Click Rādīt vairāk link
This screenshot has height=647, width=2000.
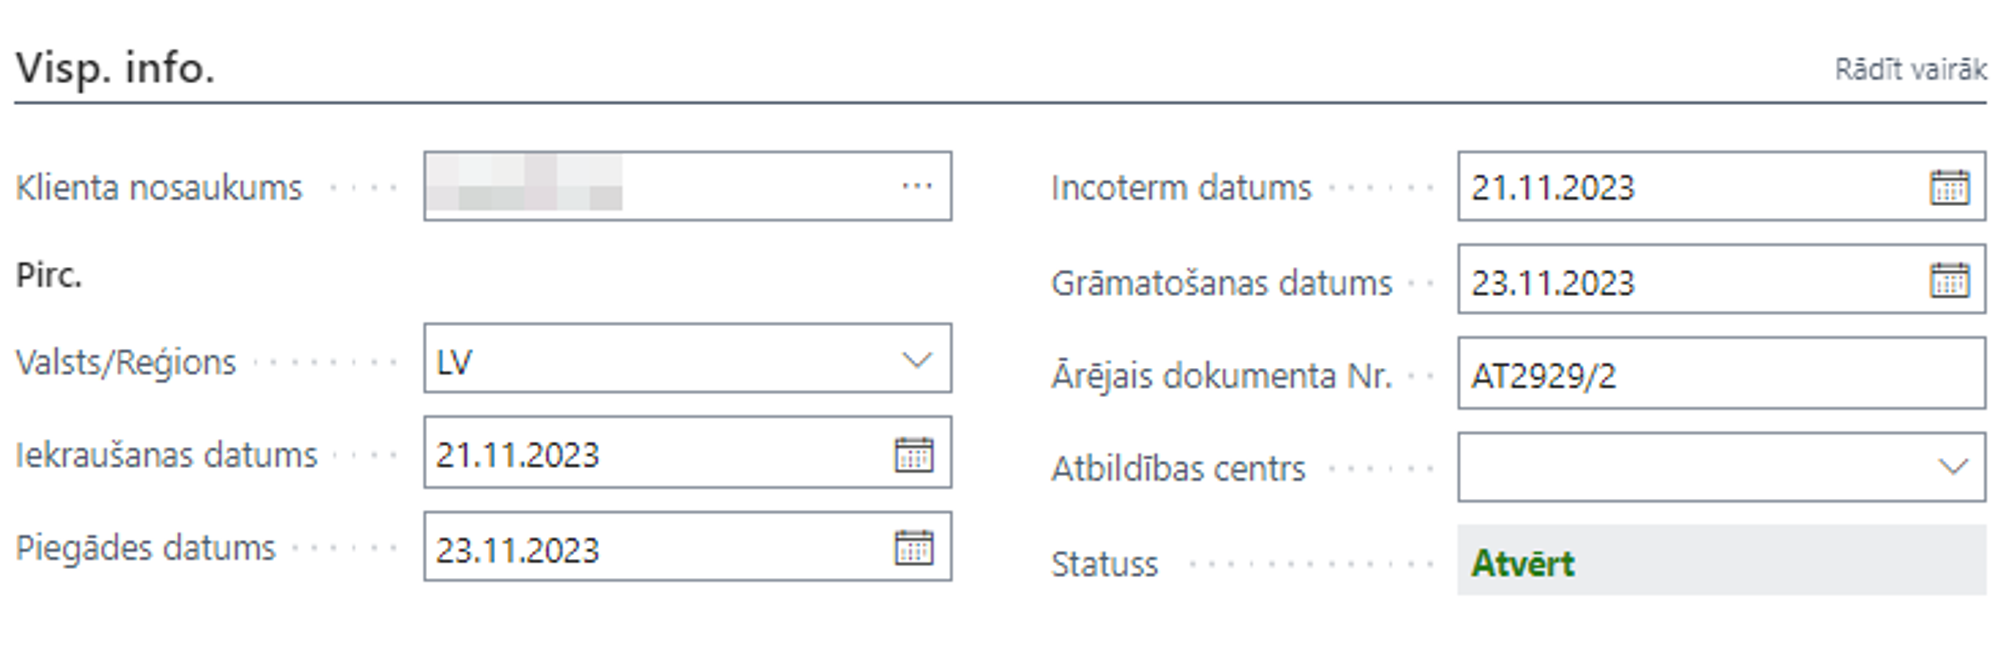click(x=1909, y=70)
